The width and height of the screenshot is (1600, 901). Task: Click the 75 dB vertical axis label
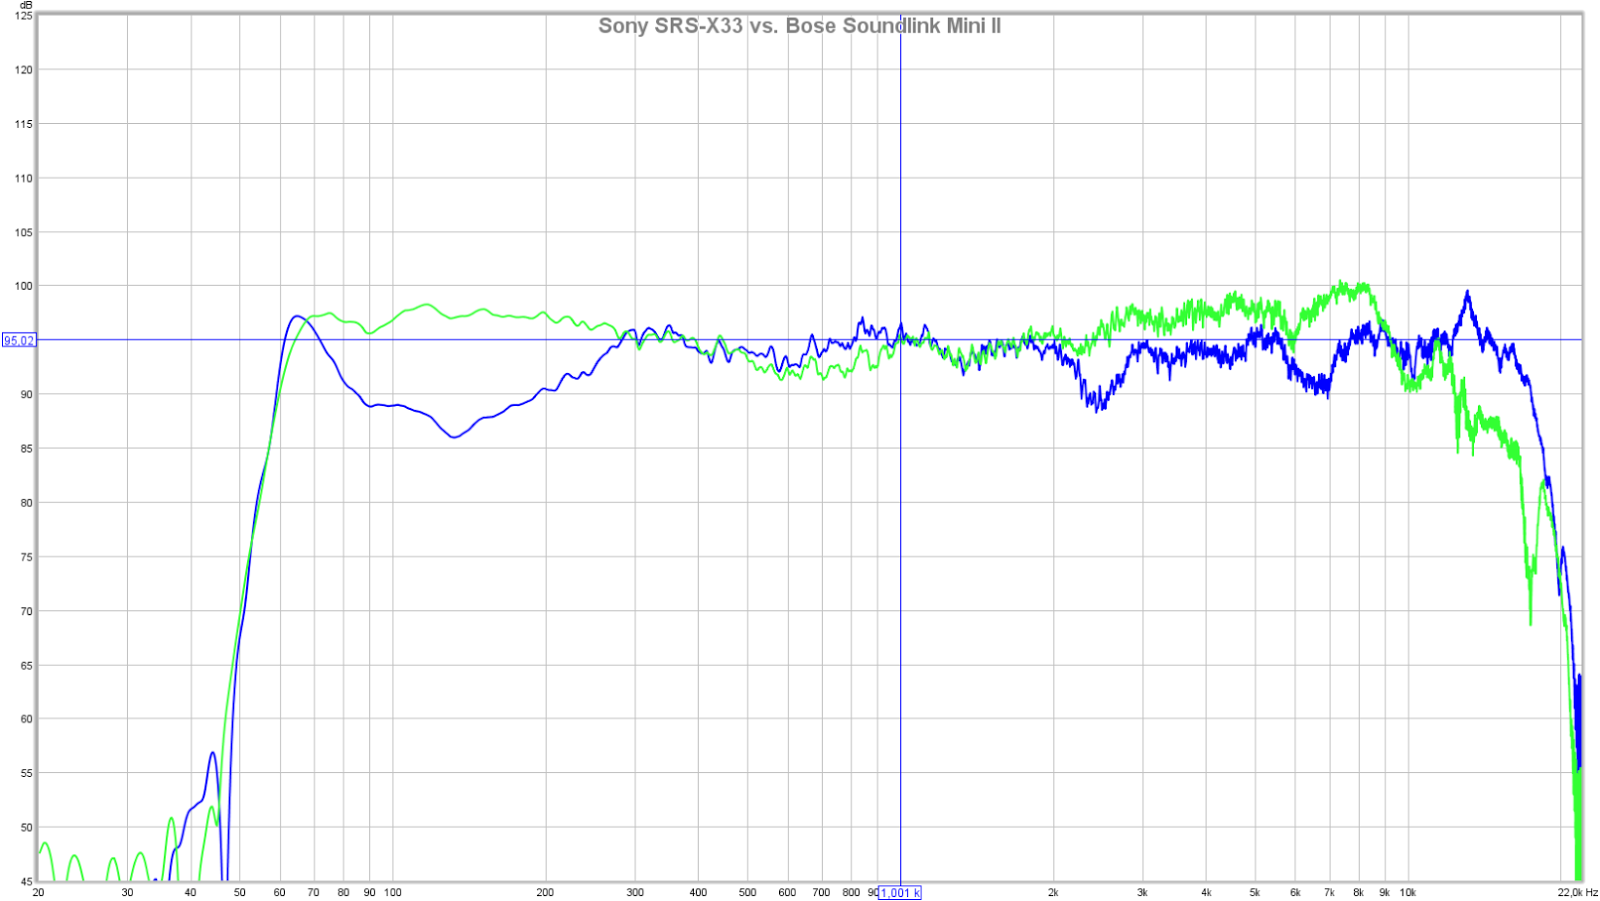[x=27, y=557]
